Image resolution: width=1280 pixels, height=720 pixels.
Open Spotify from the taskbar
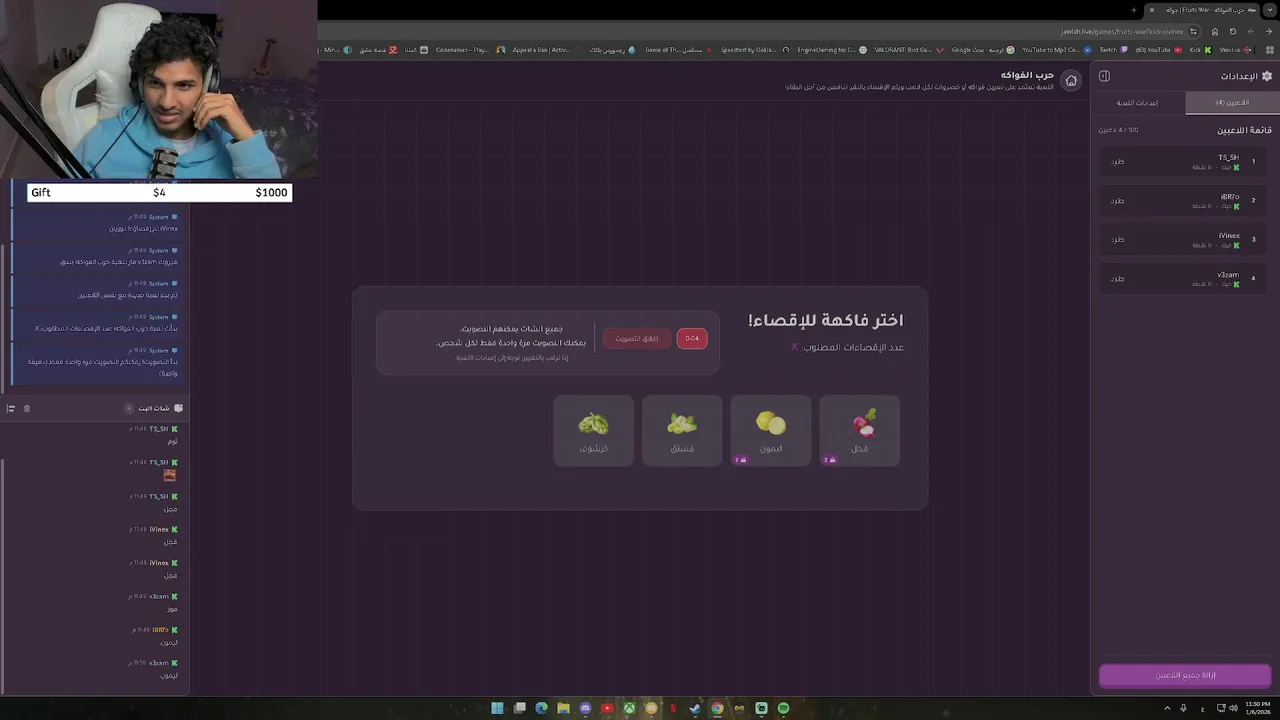click(783, 708)
